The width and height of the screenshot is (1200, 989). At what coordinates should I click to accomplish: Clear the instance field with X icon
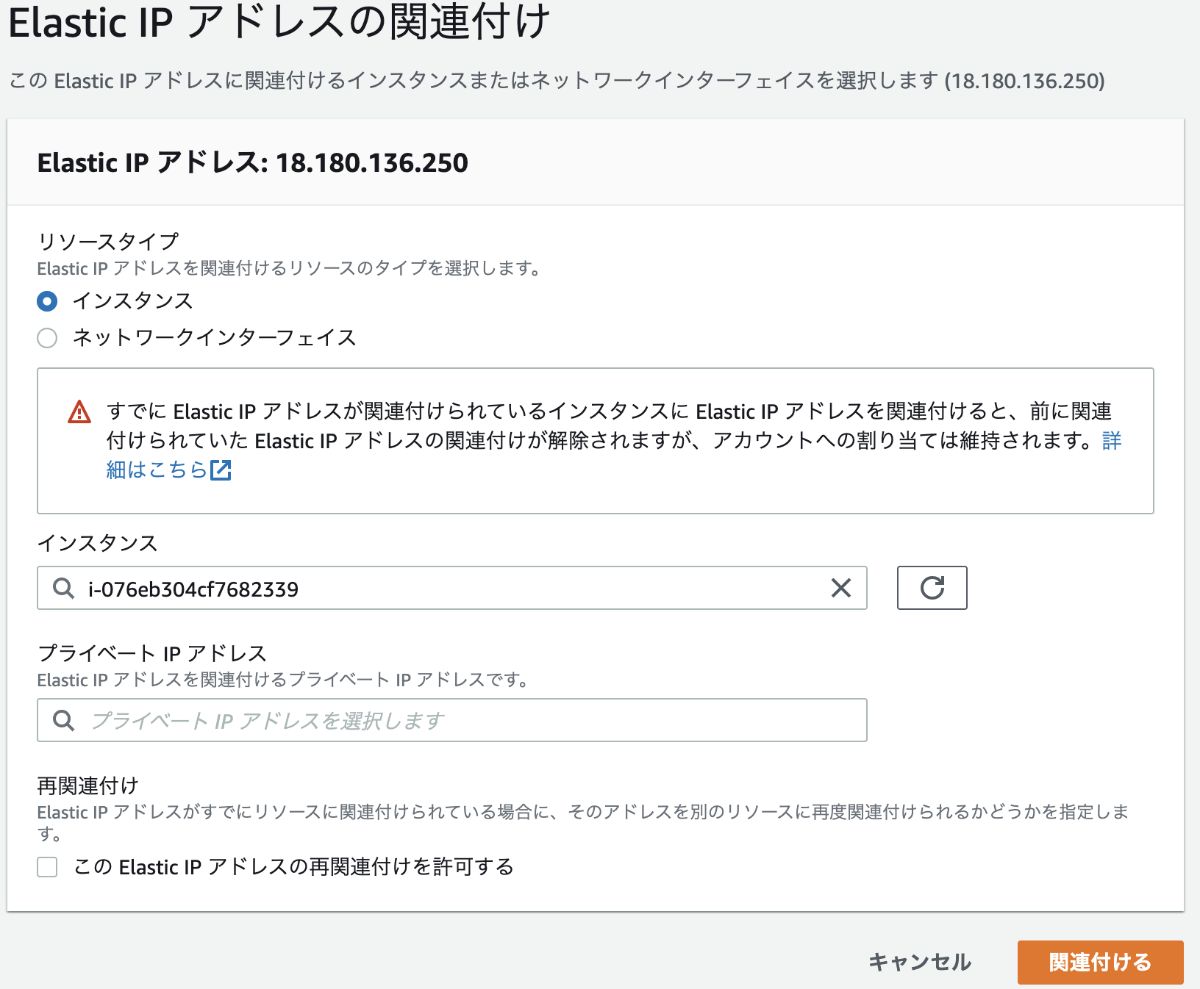[x=841, y=589]
